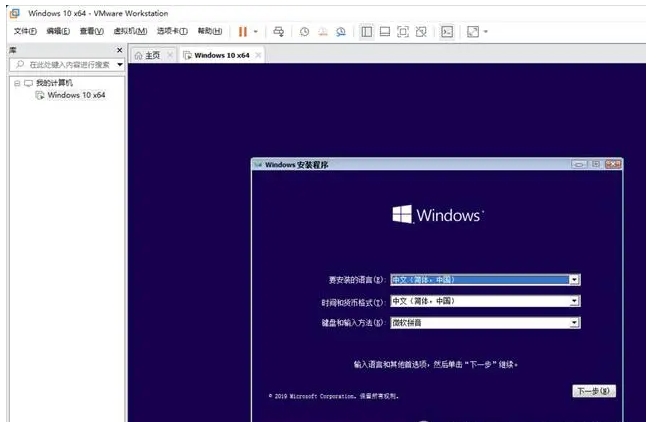Open the 文件 menu
Image resolution: width=656 pixels, height=422 pixels.
[x=25, y=31]
